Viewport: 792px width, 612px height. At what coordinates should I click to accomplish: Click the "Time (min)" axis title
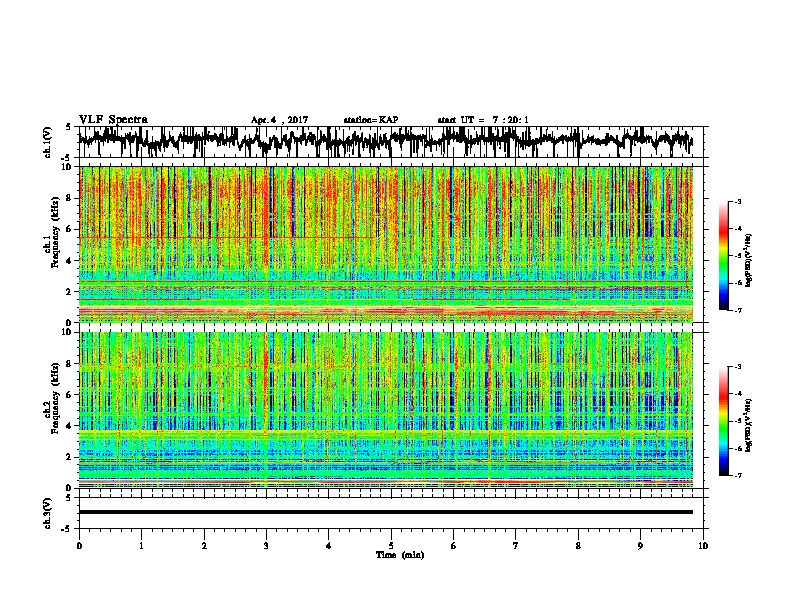click(400, 555)
